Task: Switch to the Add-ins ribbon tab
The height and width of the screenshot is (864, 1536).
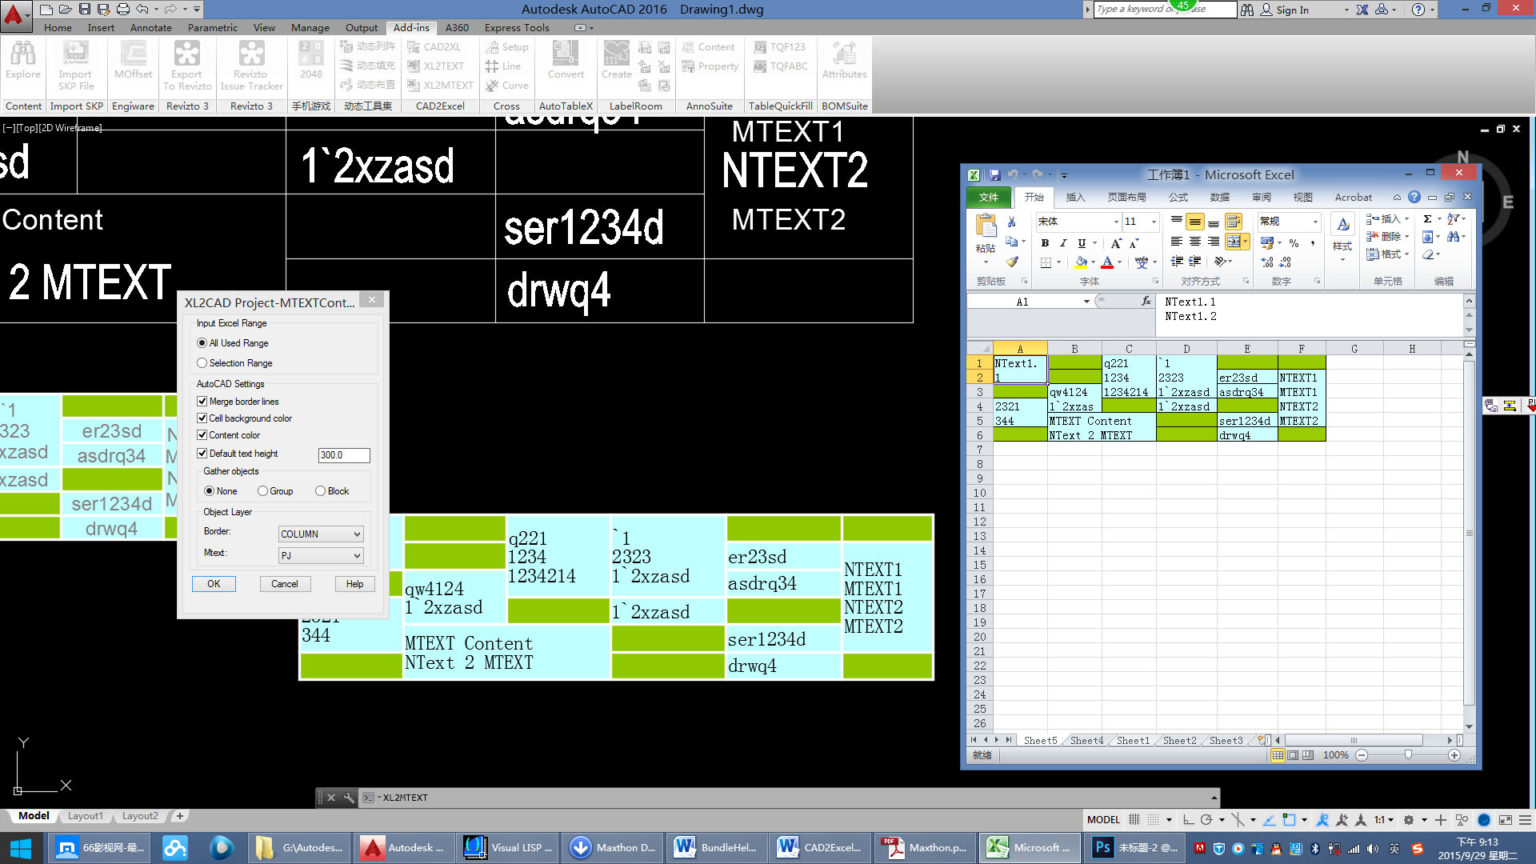Action: [x=411, y=28]
